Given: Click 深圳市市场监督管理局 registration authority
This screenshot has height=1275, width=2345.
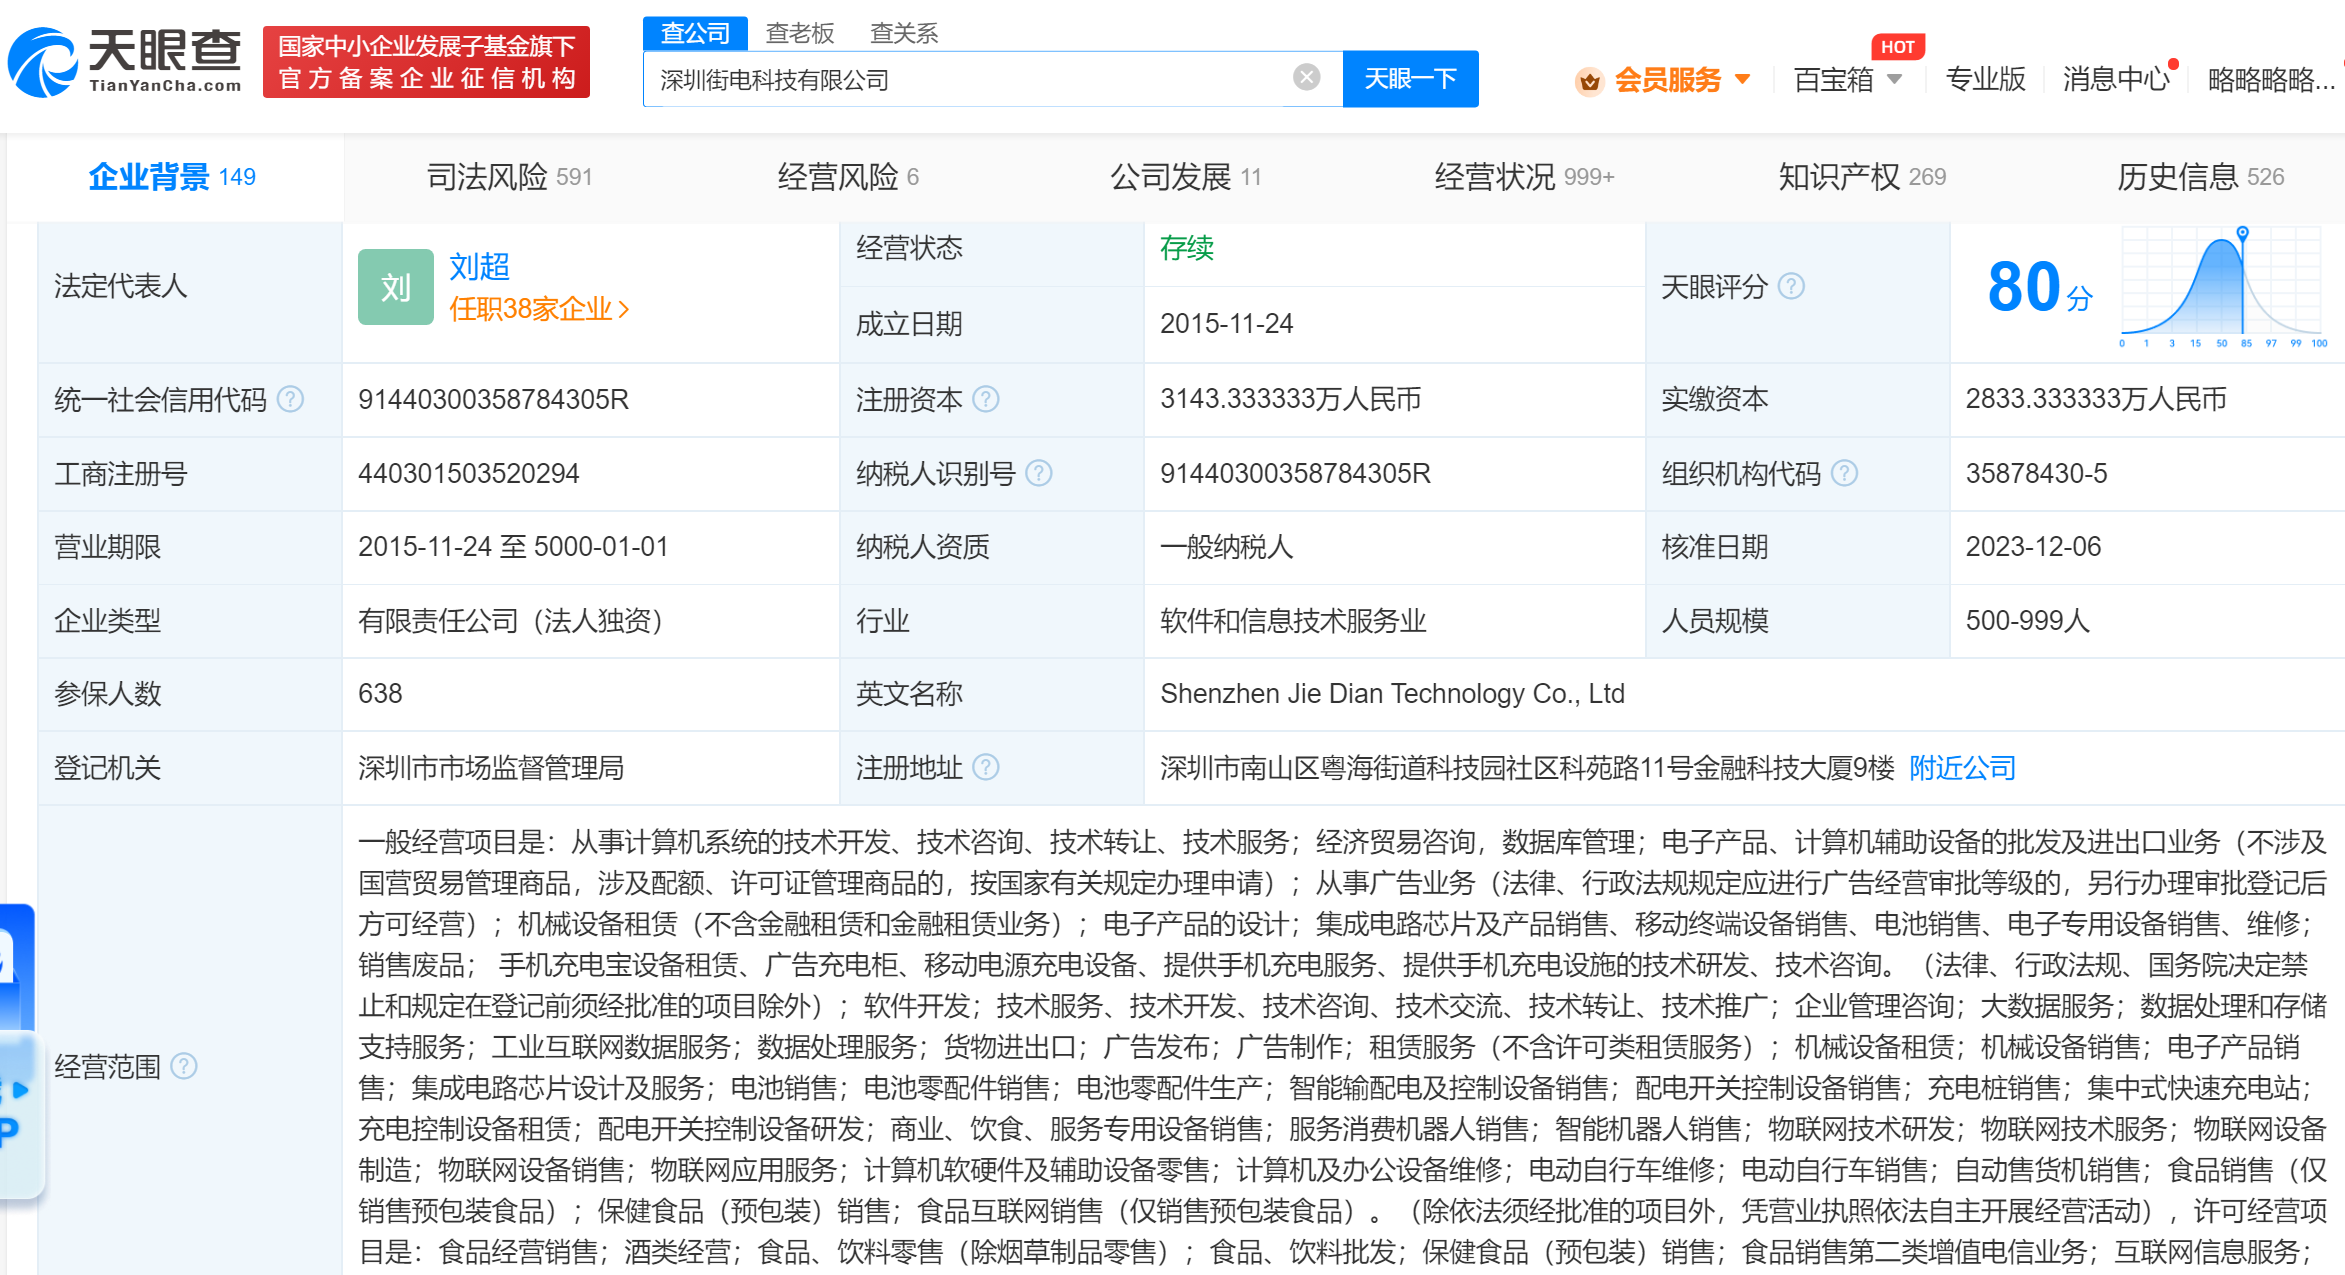Looking at the screenshot, I should 491,768.
